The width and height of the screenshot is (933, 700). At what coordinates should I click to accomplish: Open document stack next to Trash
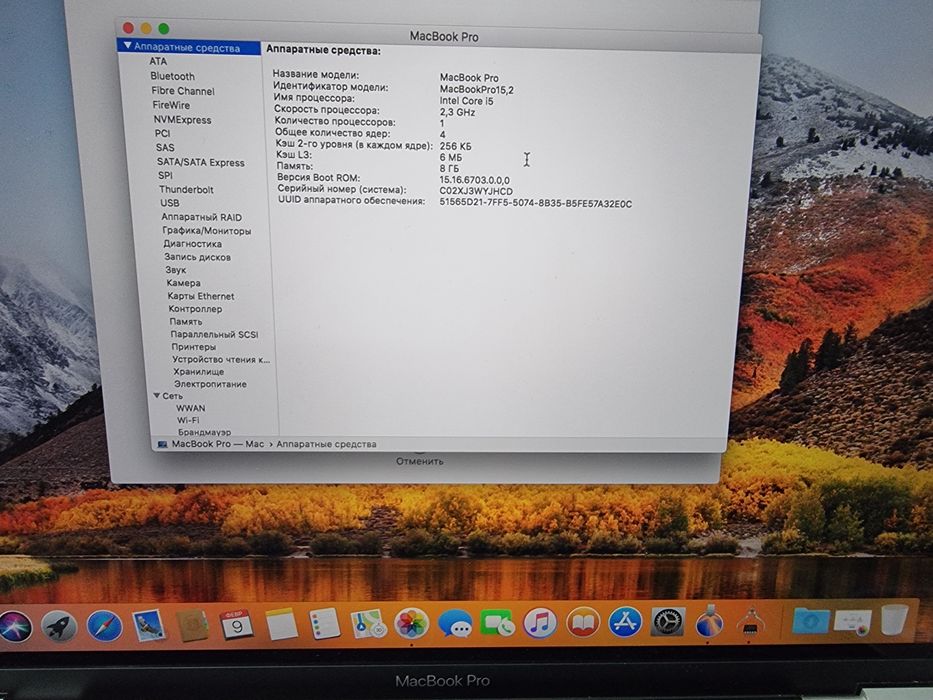pyautogui.click(x=852, y=621)
